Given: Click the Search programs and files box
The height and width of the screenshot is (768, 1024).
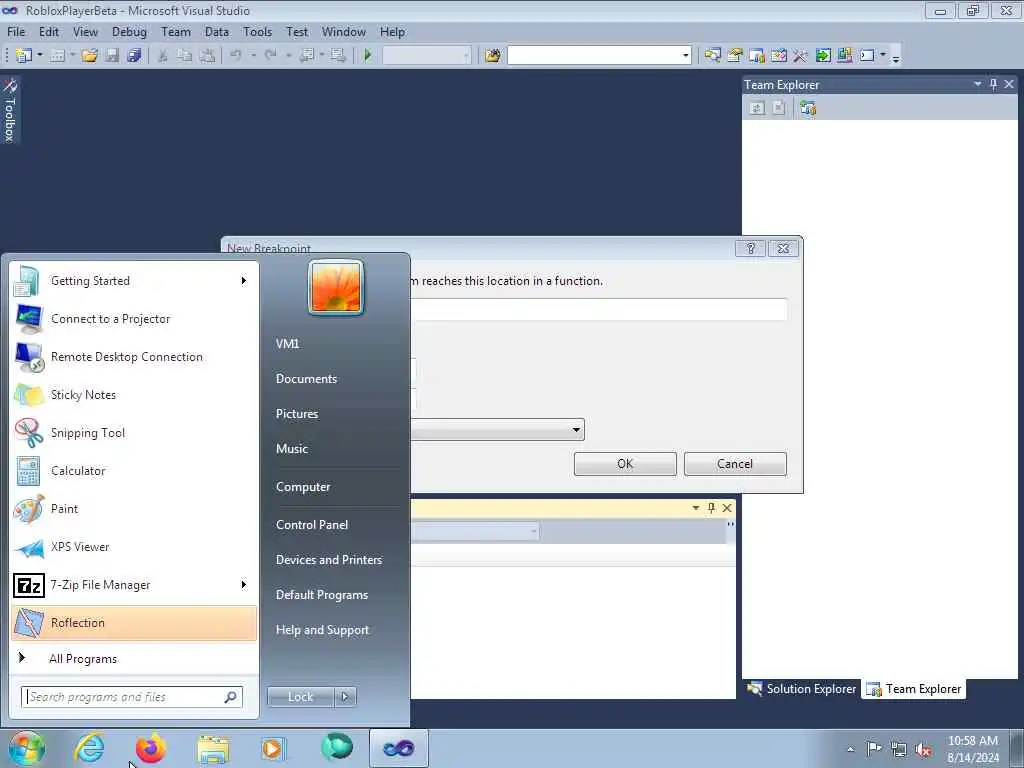Looking at the screenshot, I should pos(132,697).
